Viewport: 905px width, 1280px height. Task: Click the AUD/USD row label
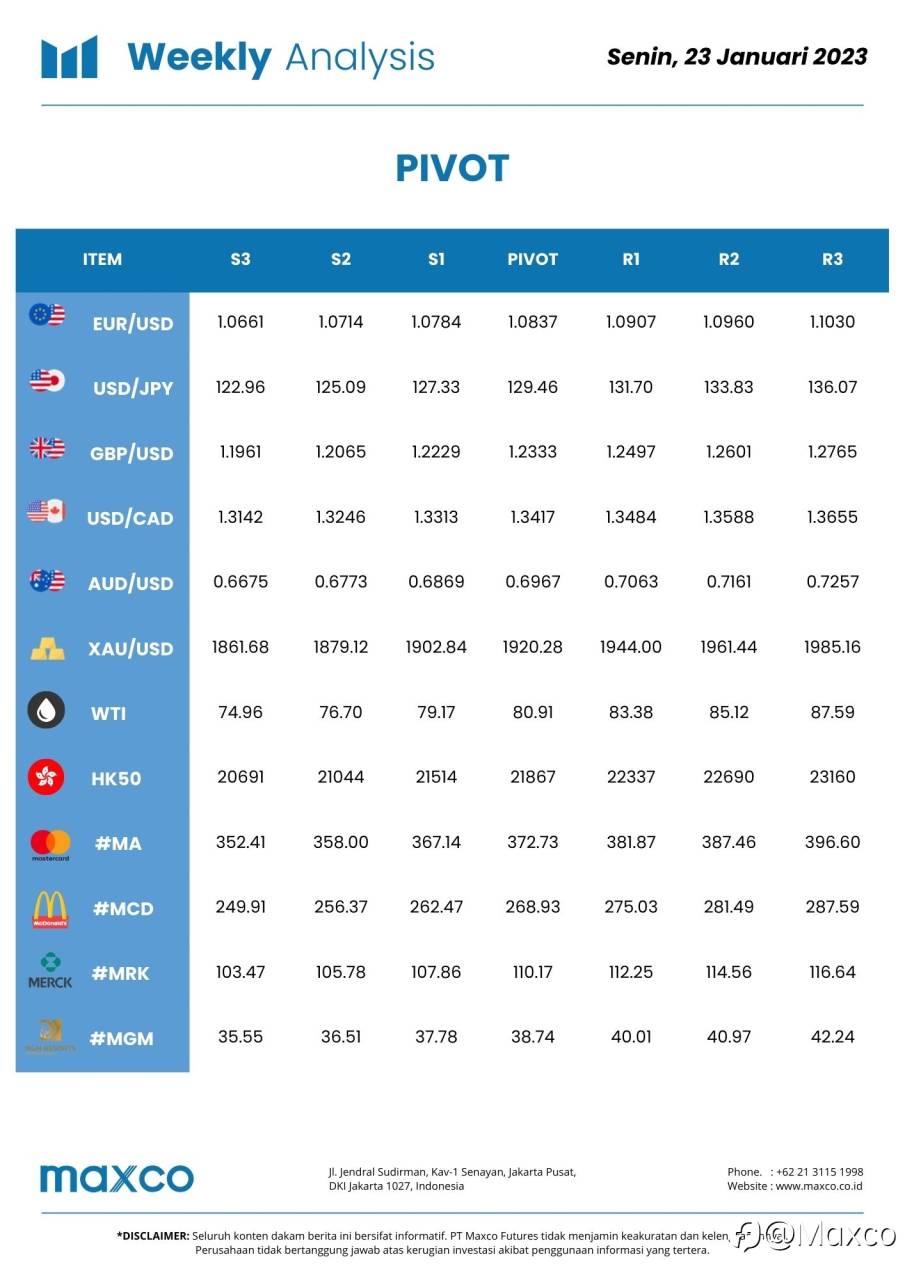tap(130, 584)
